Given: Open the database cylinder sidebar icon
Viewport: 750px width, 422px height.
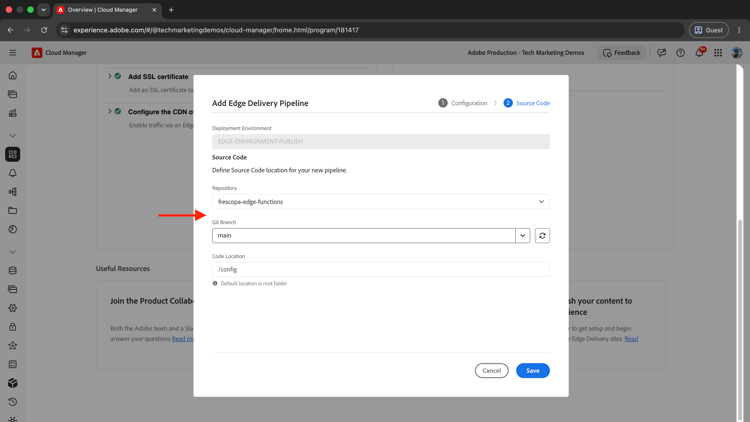Looking at the screenshot, I should [12, 271].
